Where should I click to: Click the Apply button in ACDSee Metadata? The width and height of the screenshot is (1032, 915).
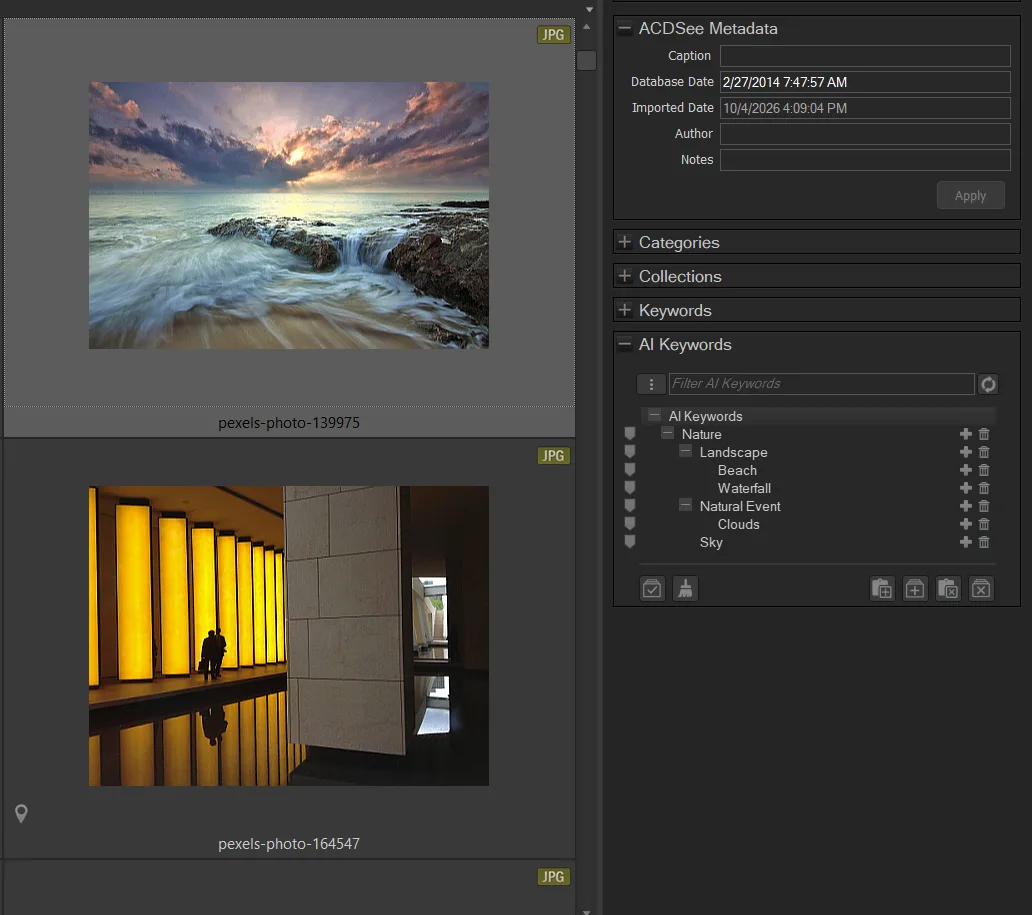coord(970,196)
